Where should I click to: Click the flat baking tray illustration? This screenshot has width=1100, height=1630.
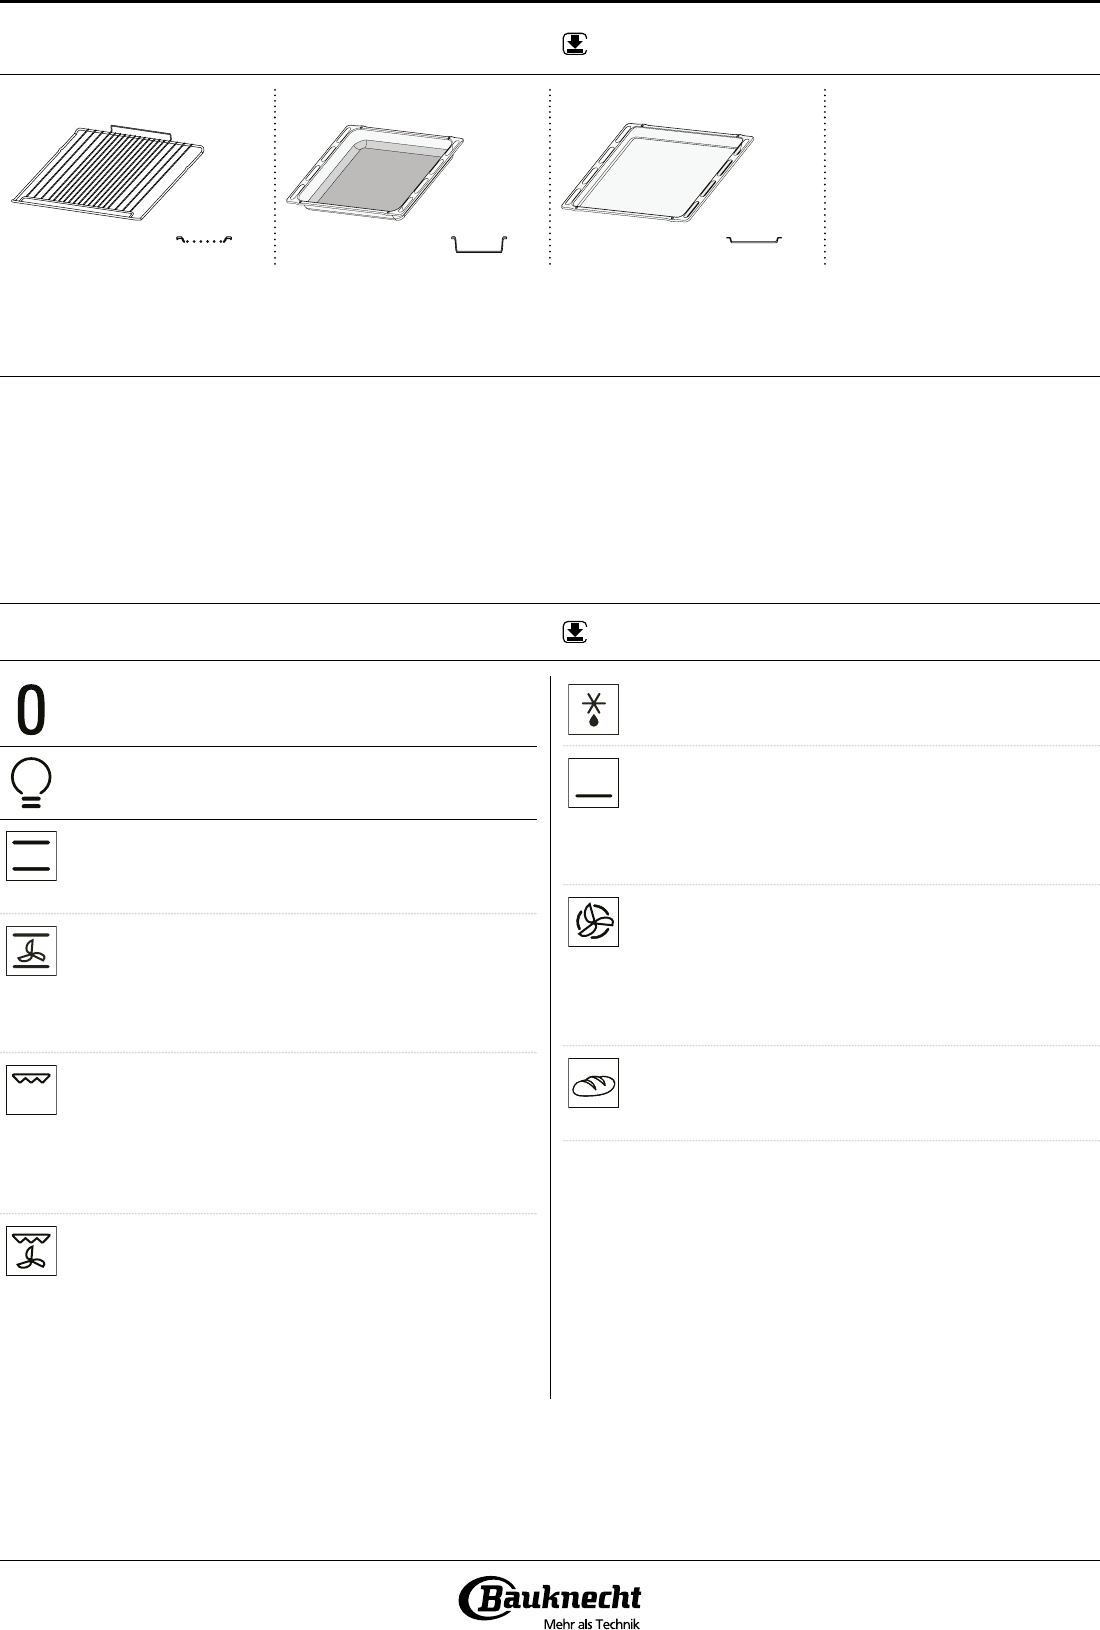click(657, 167)
